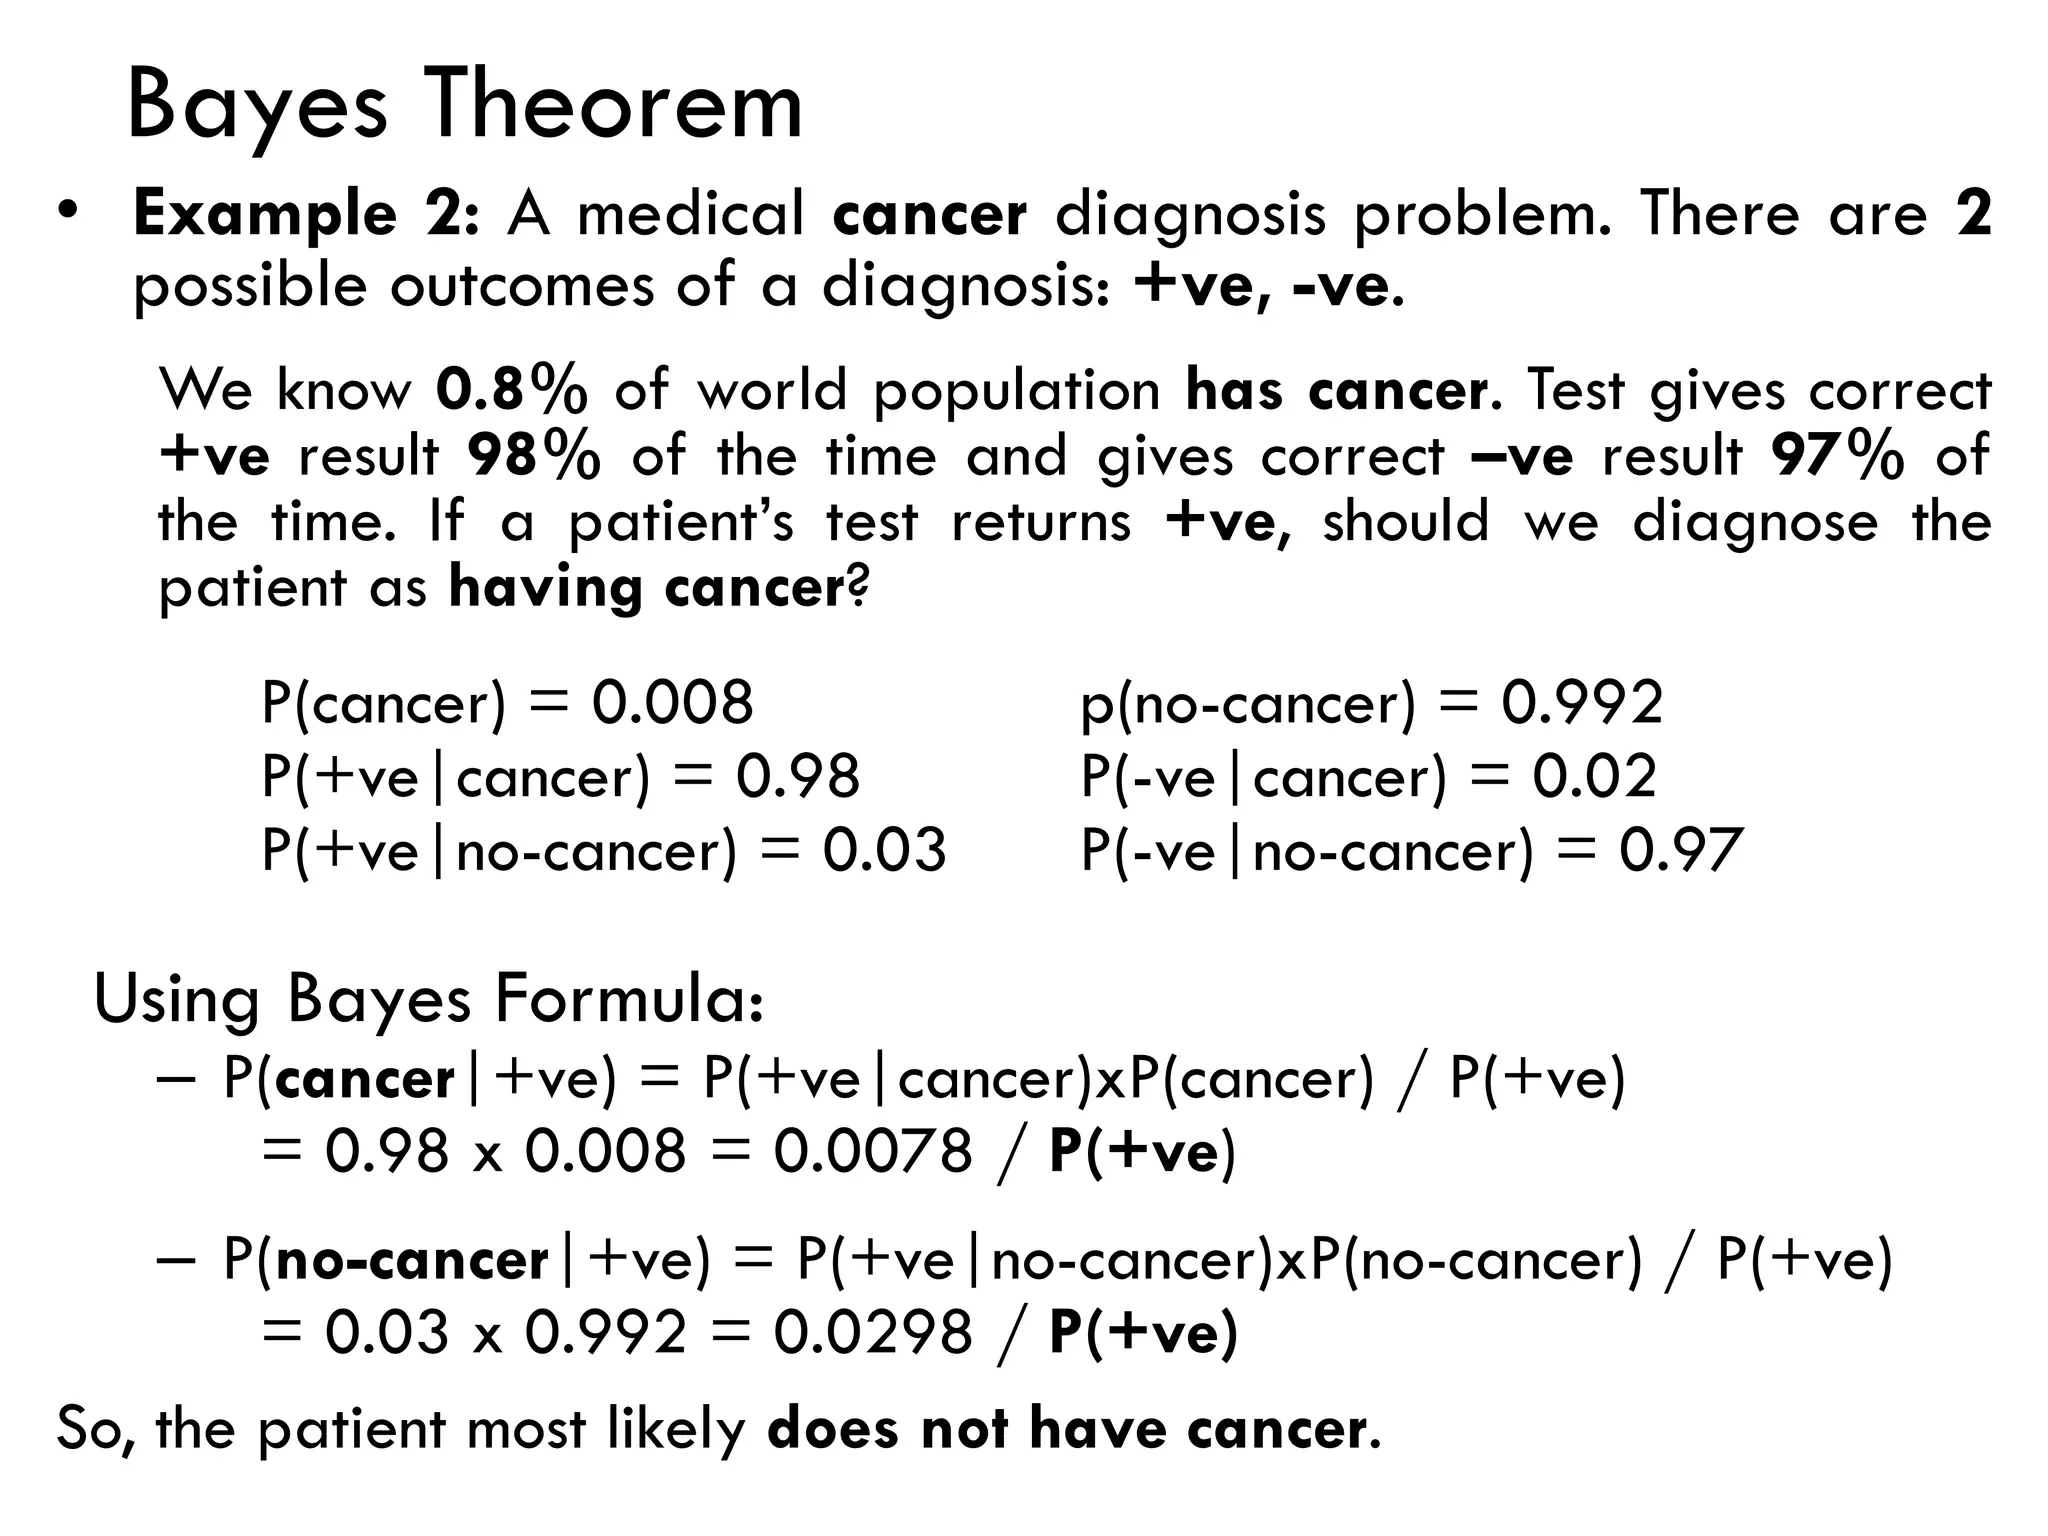Viewport: 2048px width, 1536px height.
Task: Click the 'Bayes Theorem' slide title
Action: (x=465, y=106)
